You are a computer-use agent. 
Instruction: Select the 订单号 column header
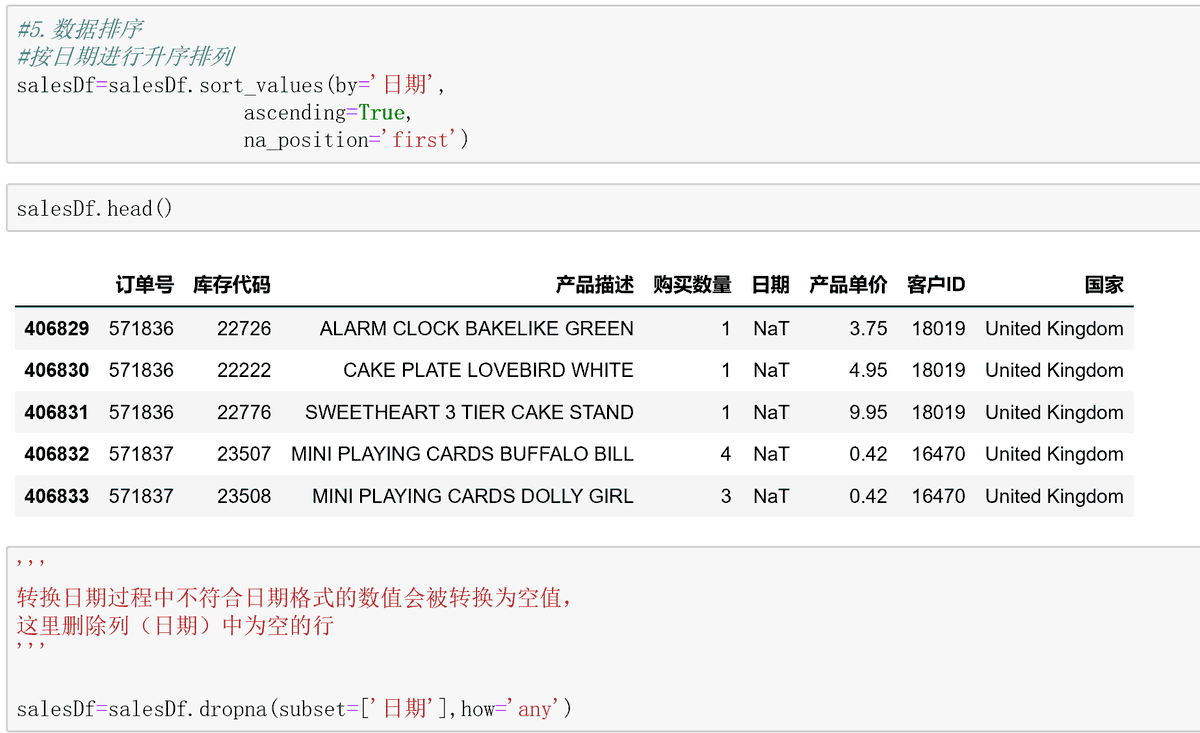(144, 285)
